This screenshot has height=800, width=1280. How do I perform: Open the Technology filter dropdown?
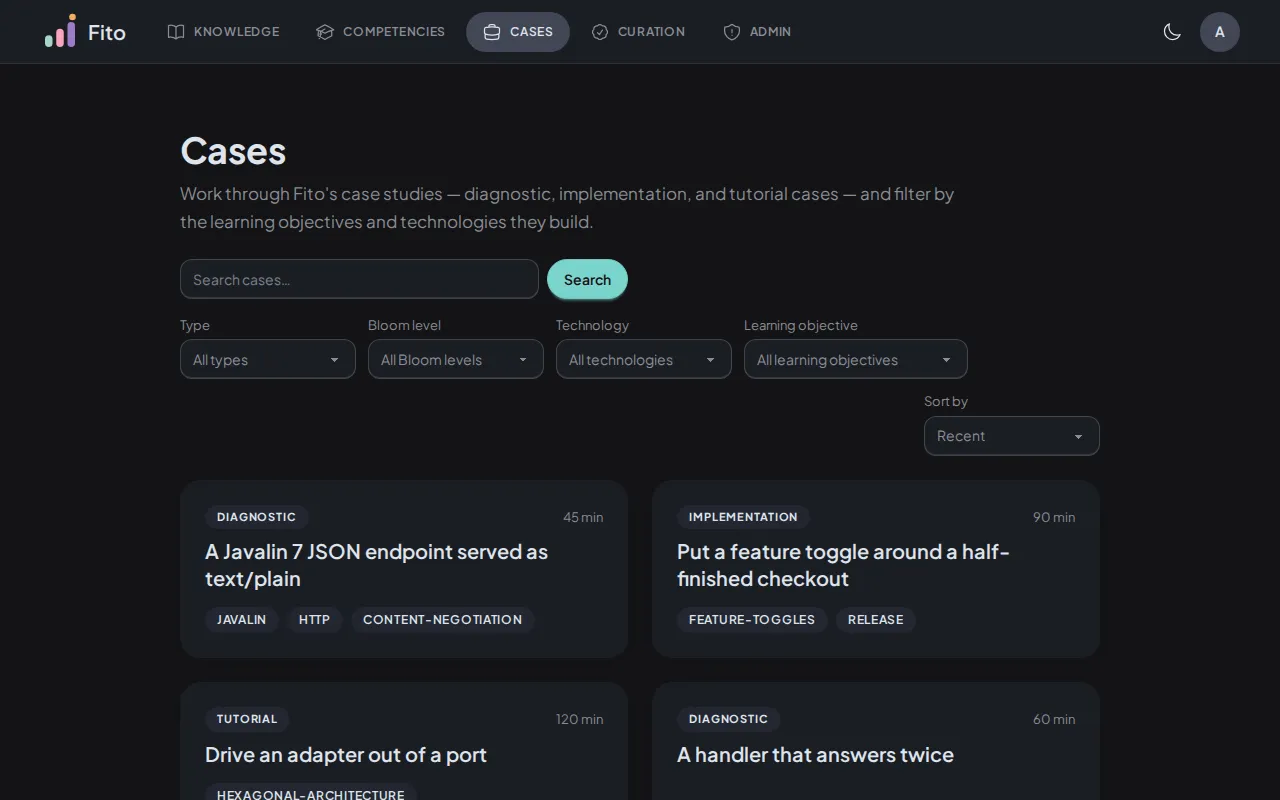point(644,359)
